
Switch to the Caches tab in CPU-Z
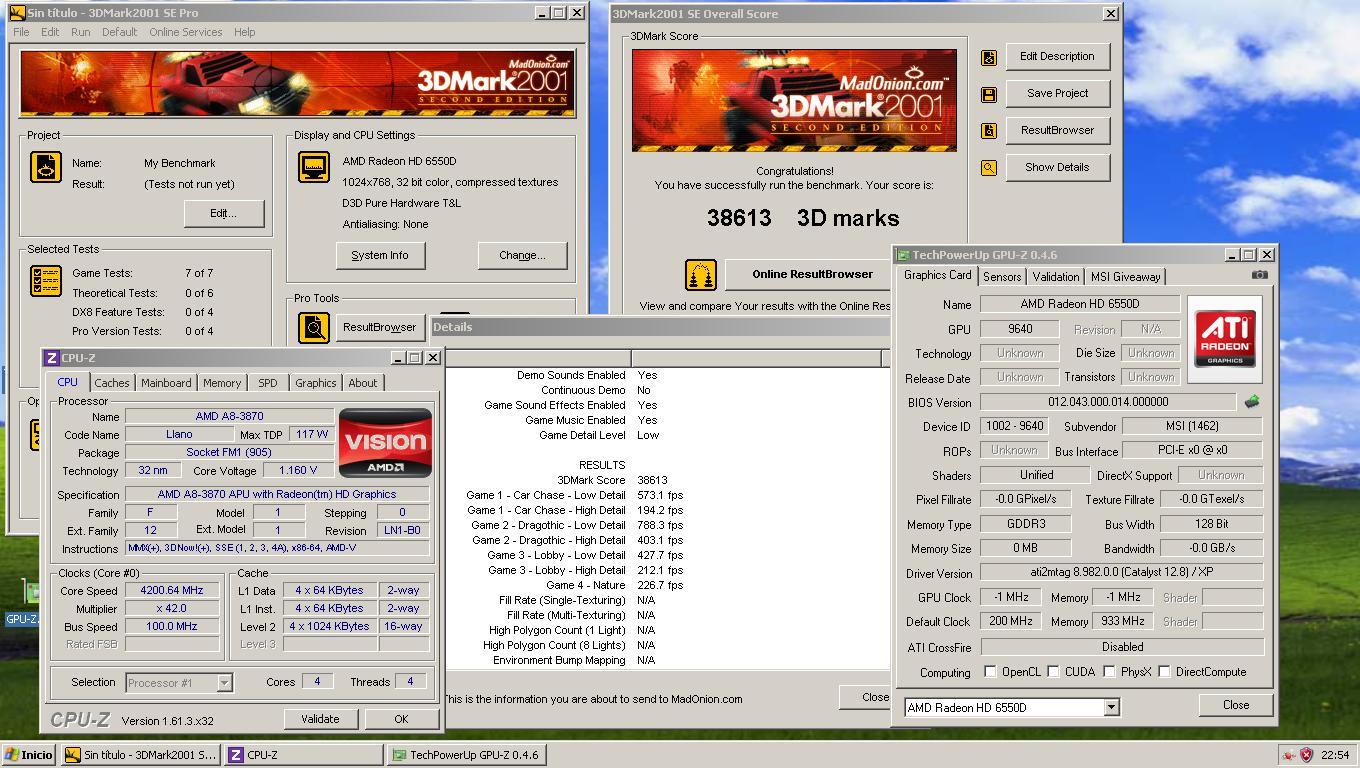112,383
